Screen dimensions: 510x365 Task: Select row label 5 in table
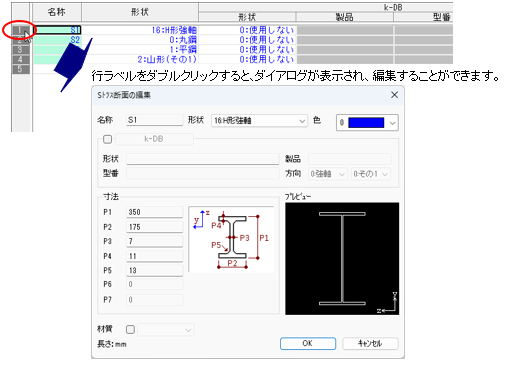[x=20, y=69]
